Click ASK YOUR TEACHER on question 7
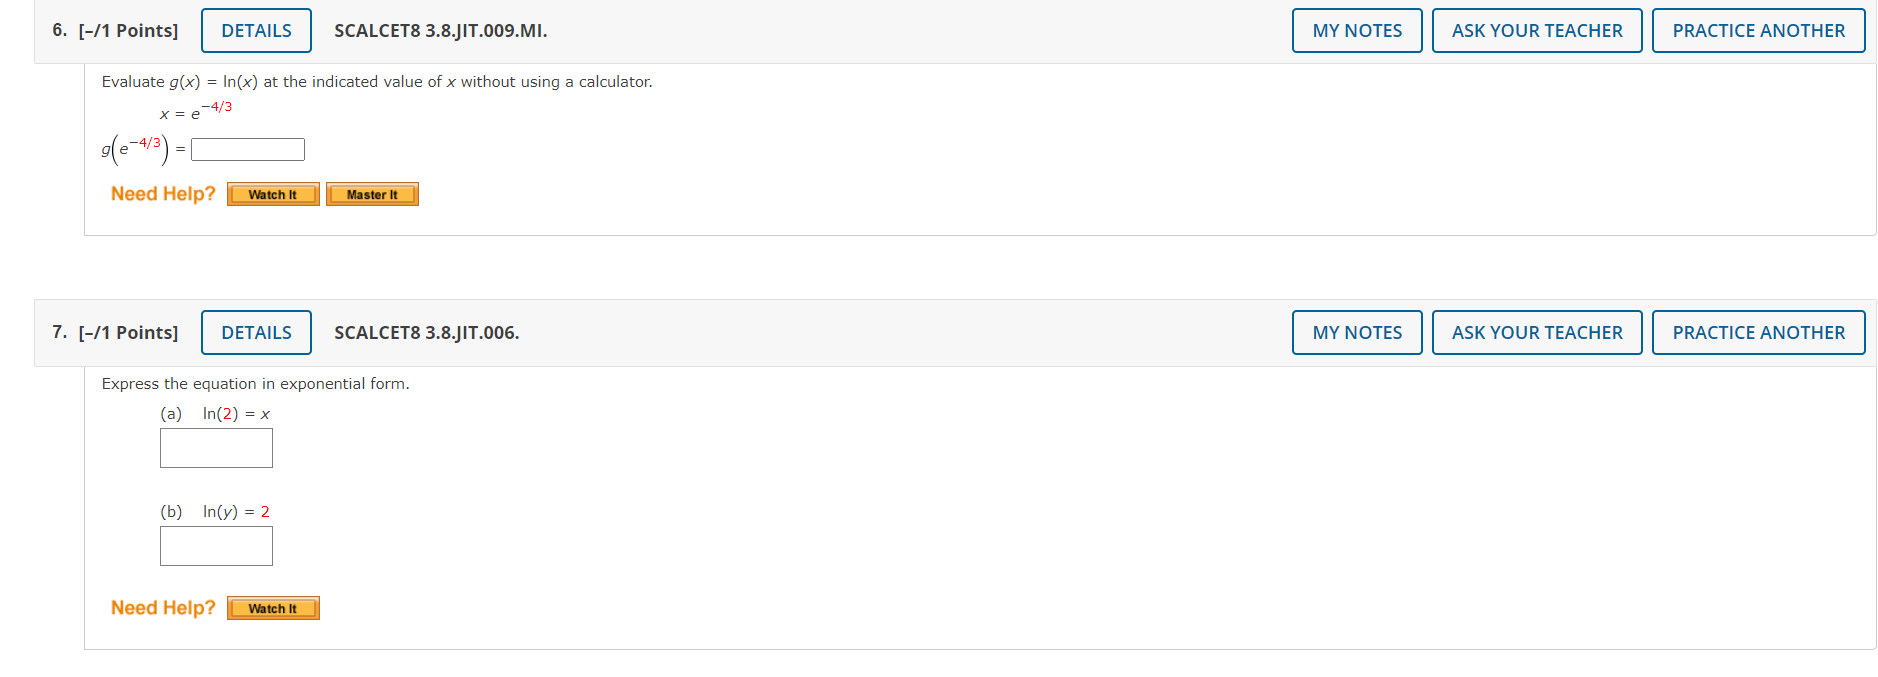The image size is (1878, 677). pos(1537,332)
